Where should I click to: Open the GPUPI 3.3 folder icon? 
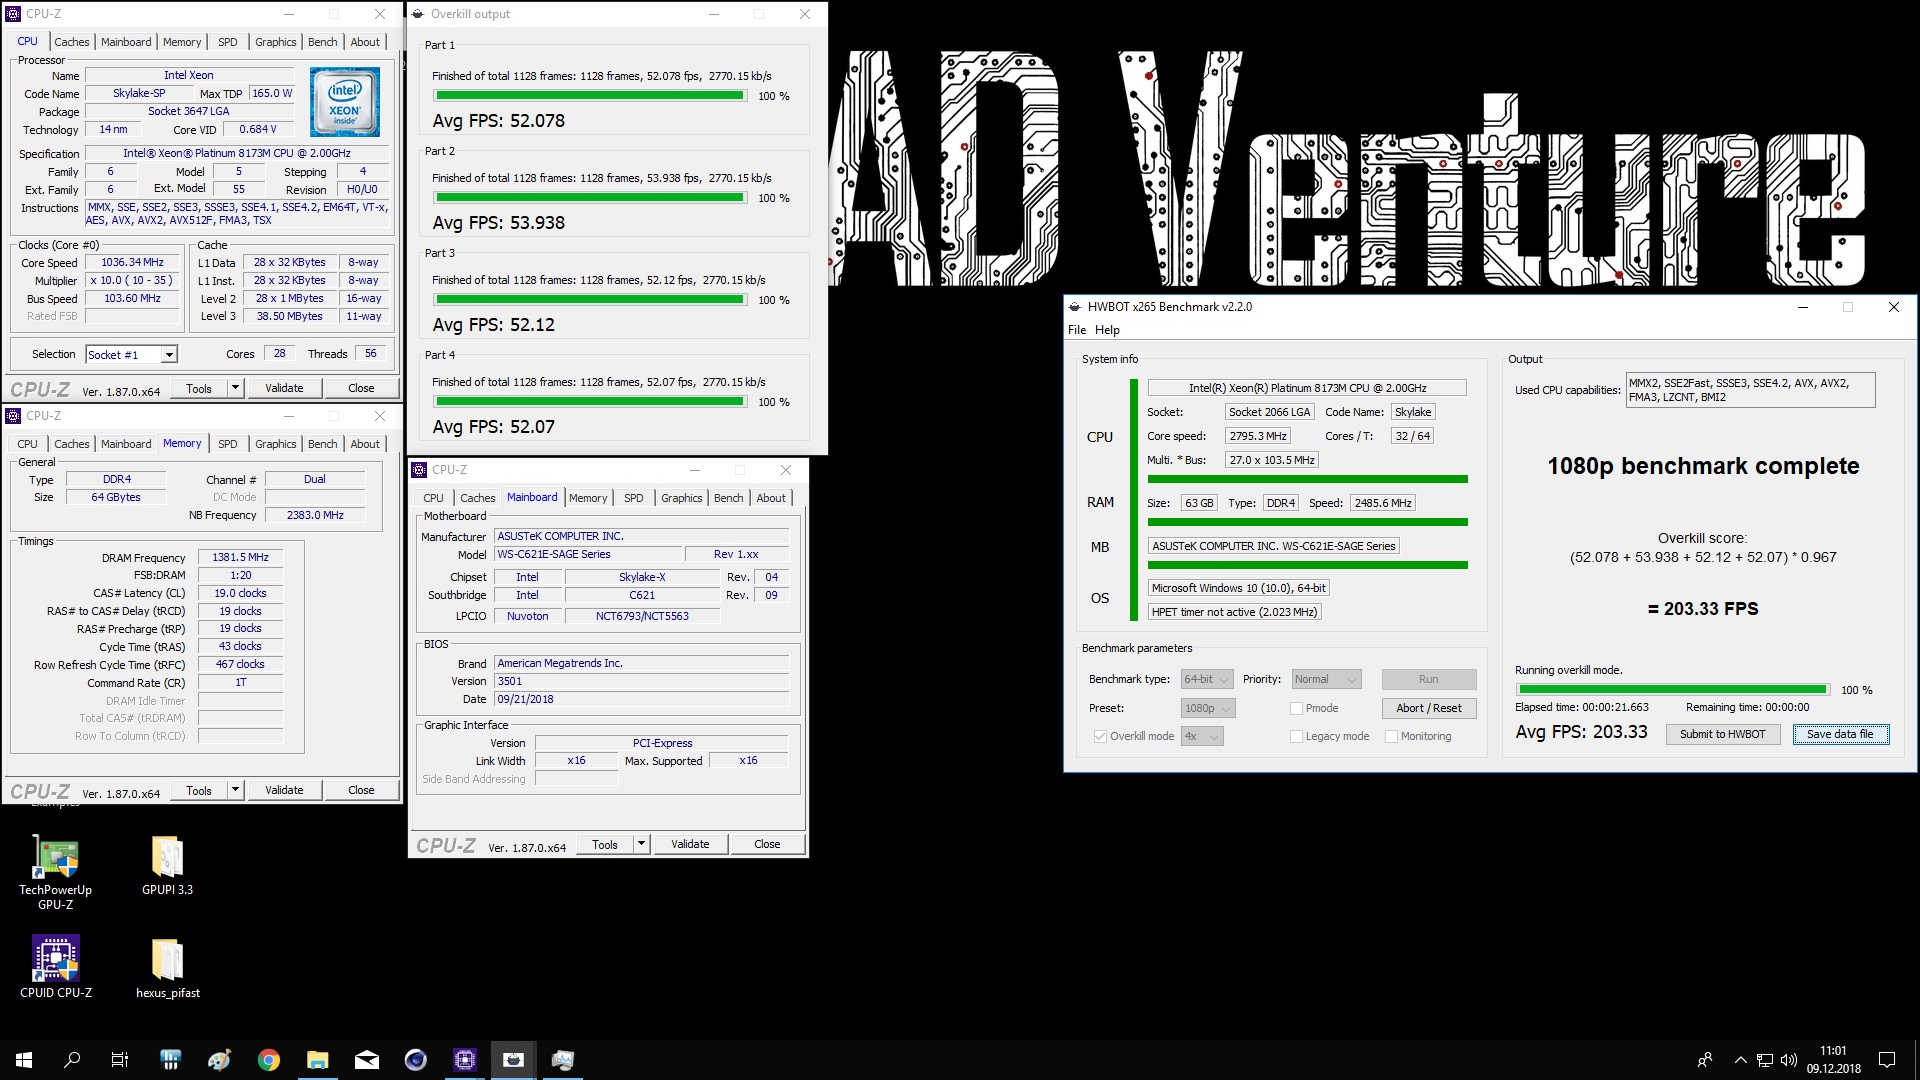(x=167, y=866)
